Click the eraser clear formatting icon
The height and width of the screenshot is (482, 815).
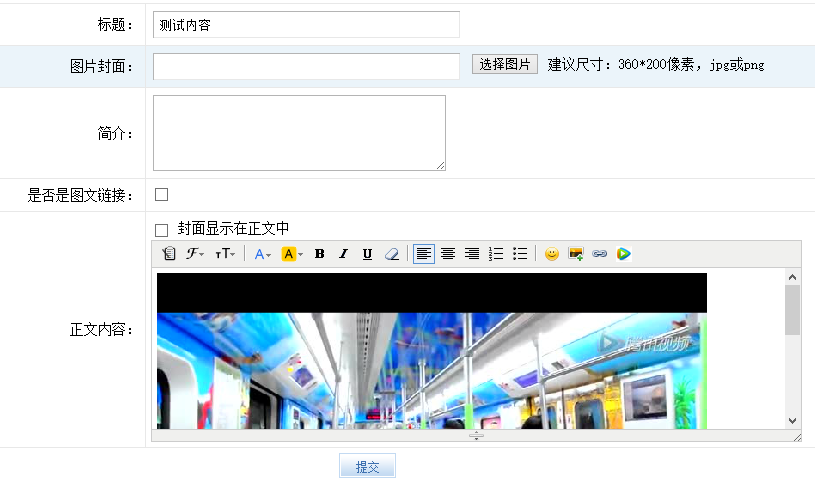coord(392,254)
